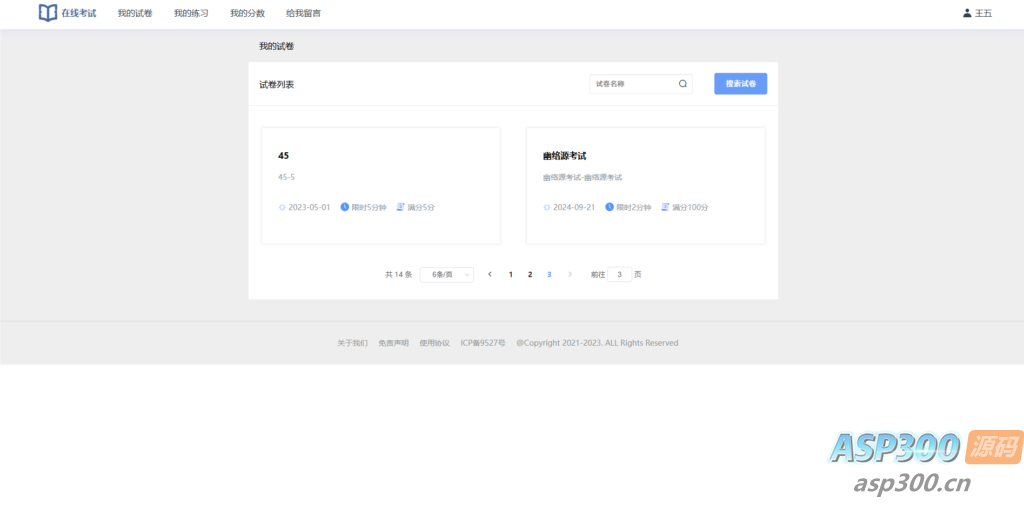Open the 我的试卷 menu item
The width and height of the screenshot is (1024, 505).
point(135,13)
